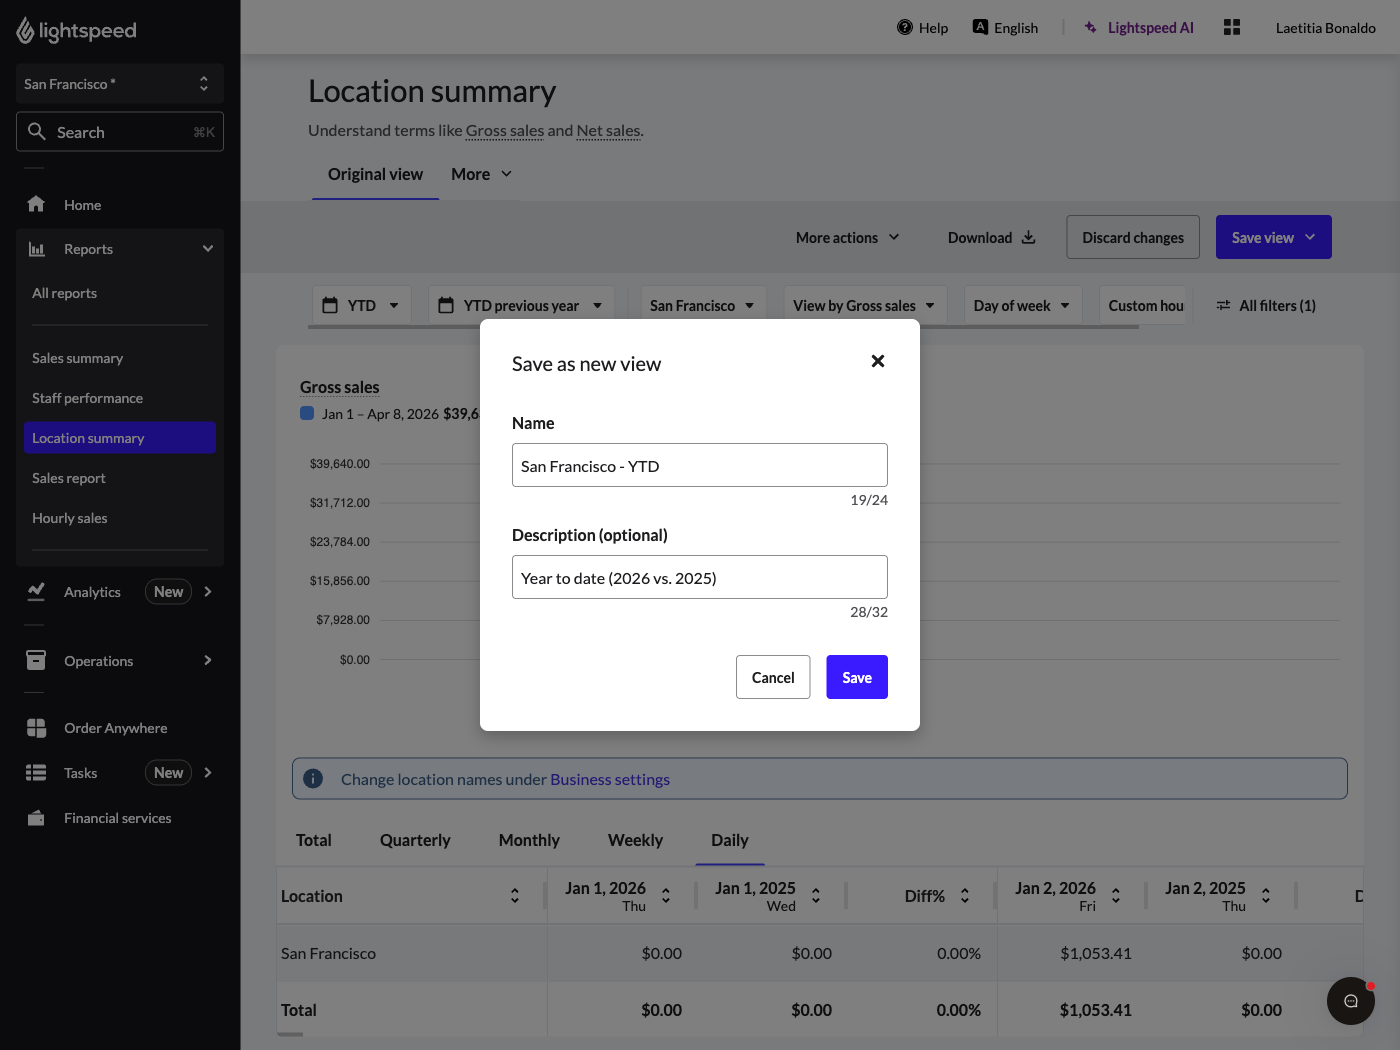This screenshot has width=1400, height=1050.
Task: Open the chat support bubble
Action: (1350, 1000)
